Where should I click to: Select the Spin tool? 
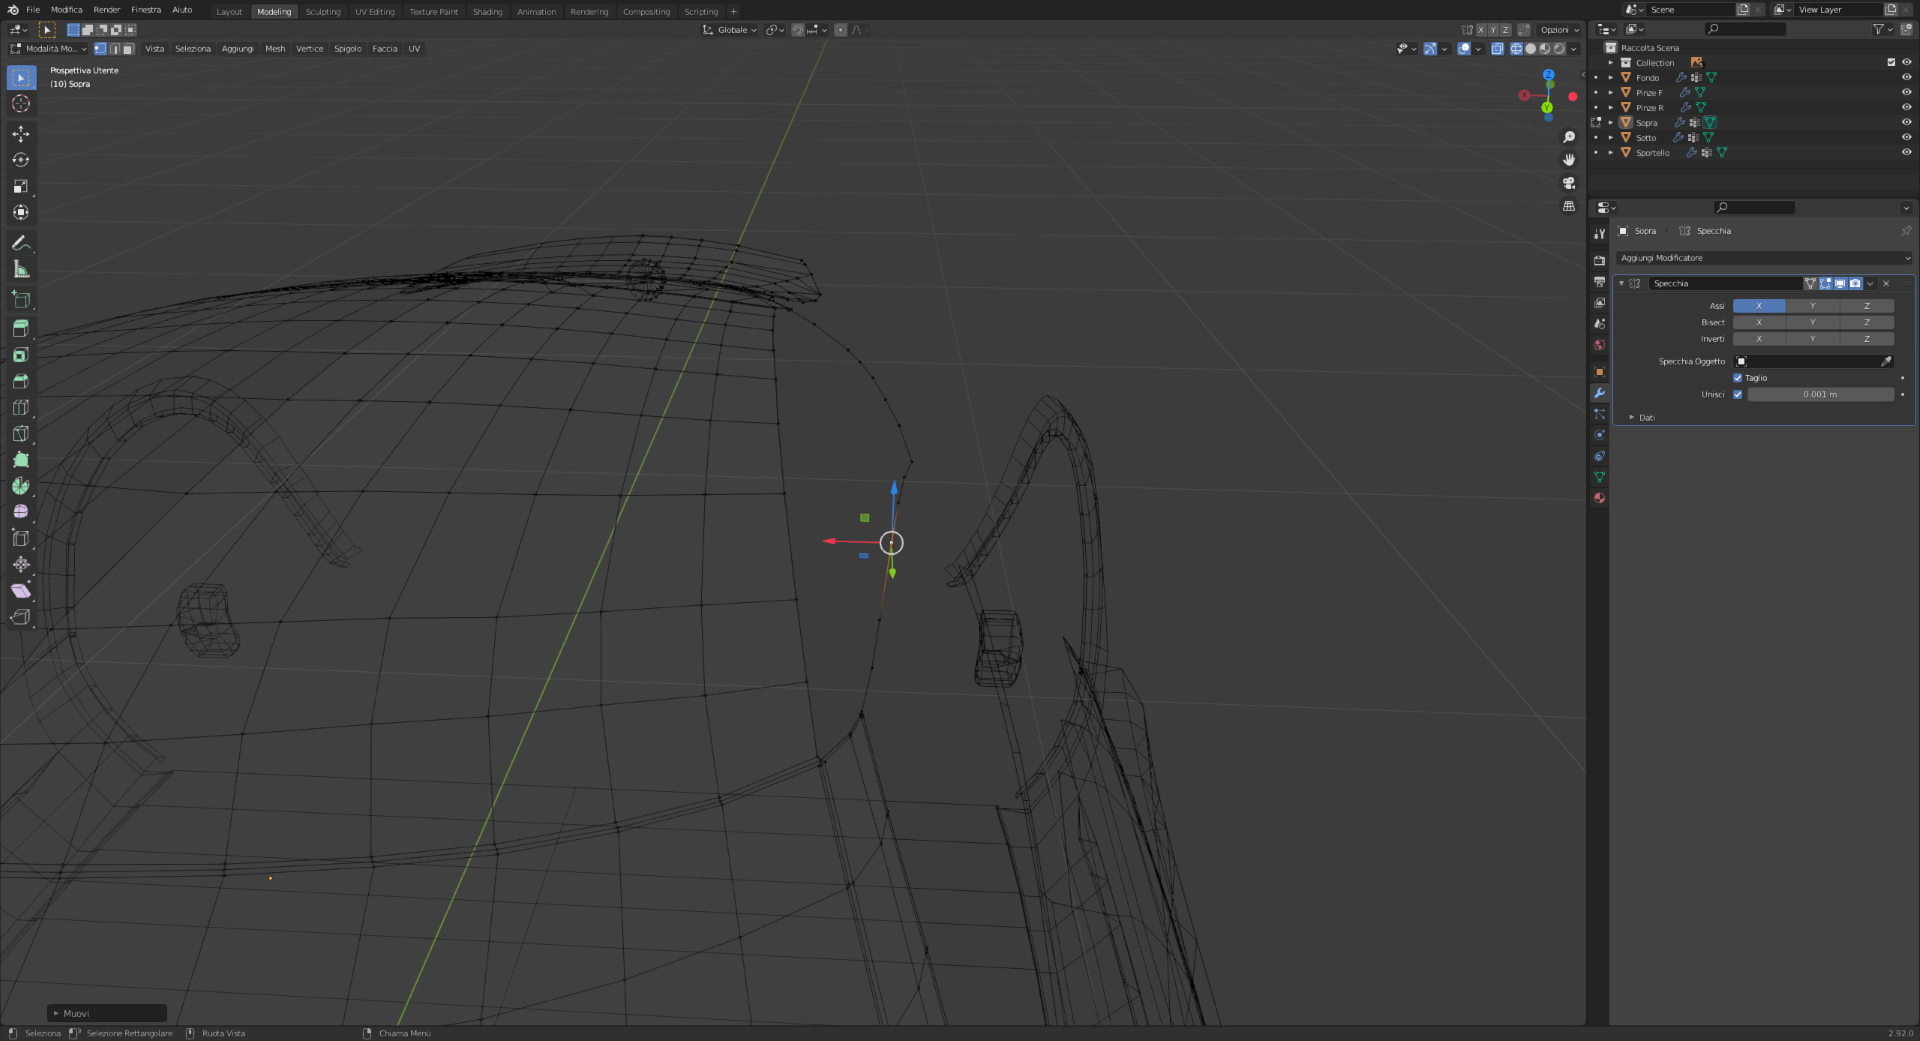[x=21, y=486]
